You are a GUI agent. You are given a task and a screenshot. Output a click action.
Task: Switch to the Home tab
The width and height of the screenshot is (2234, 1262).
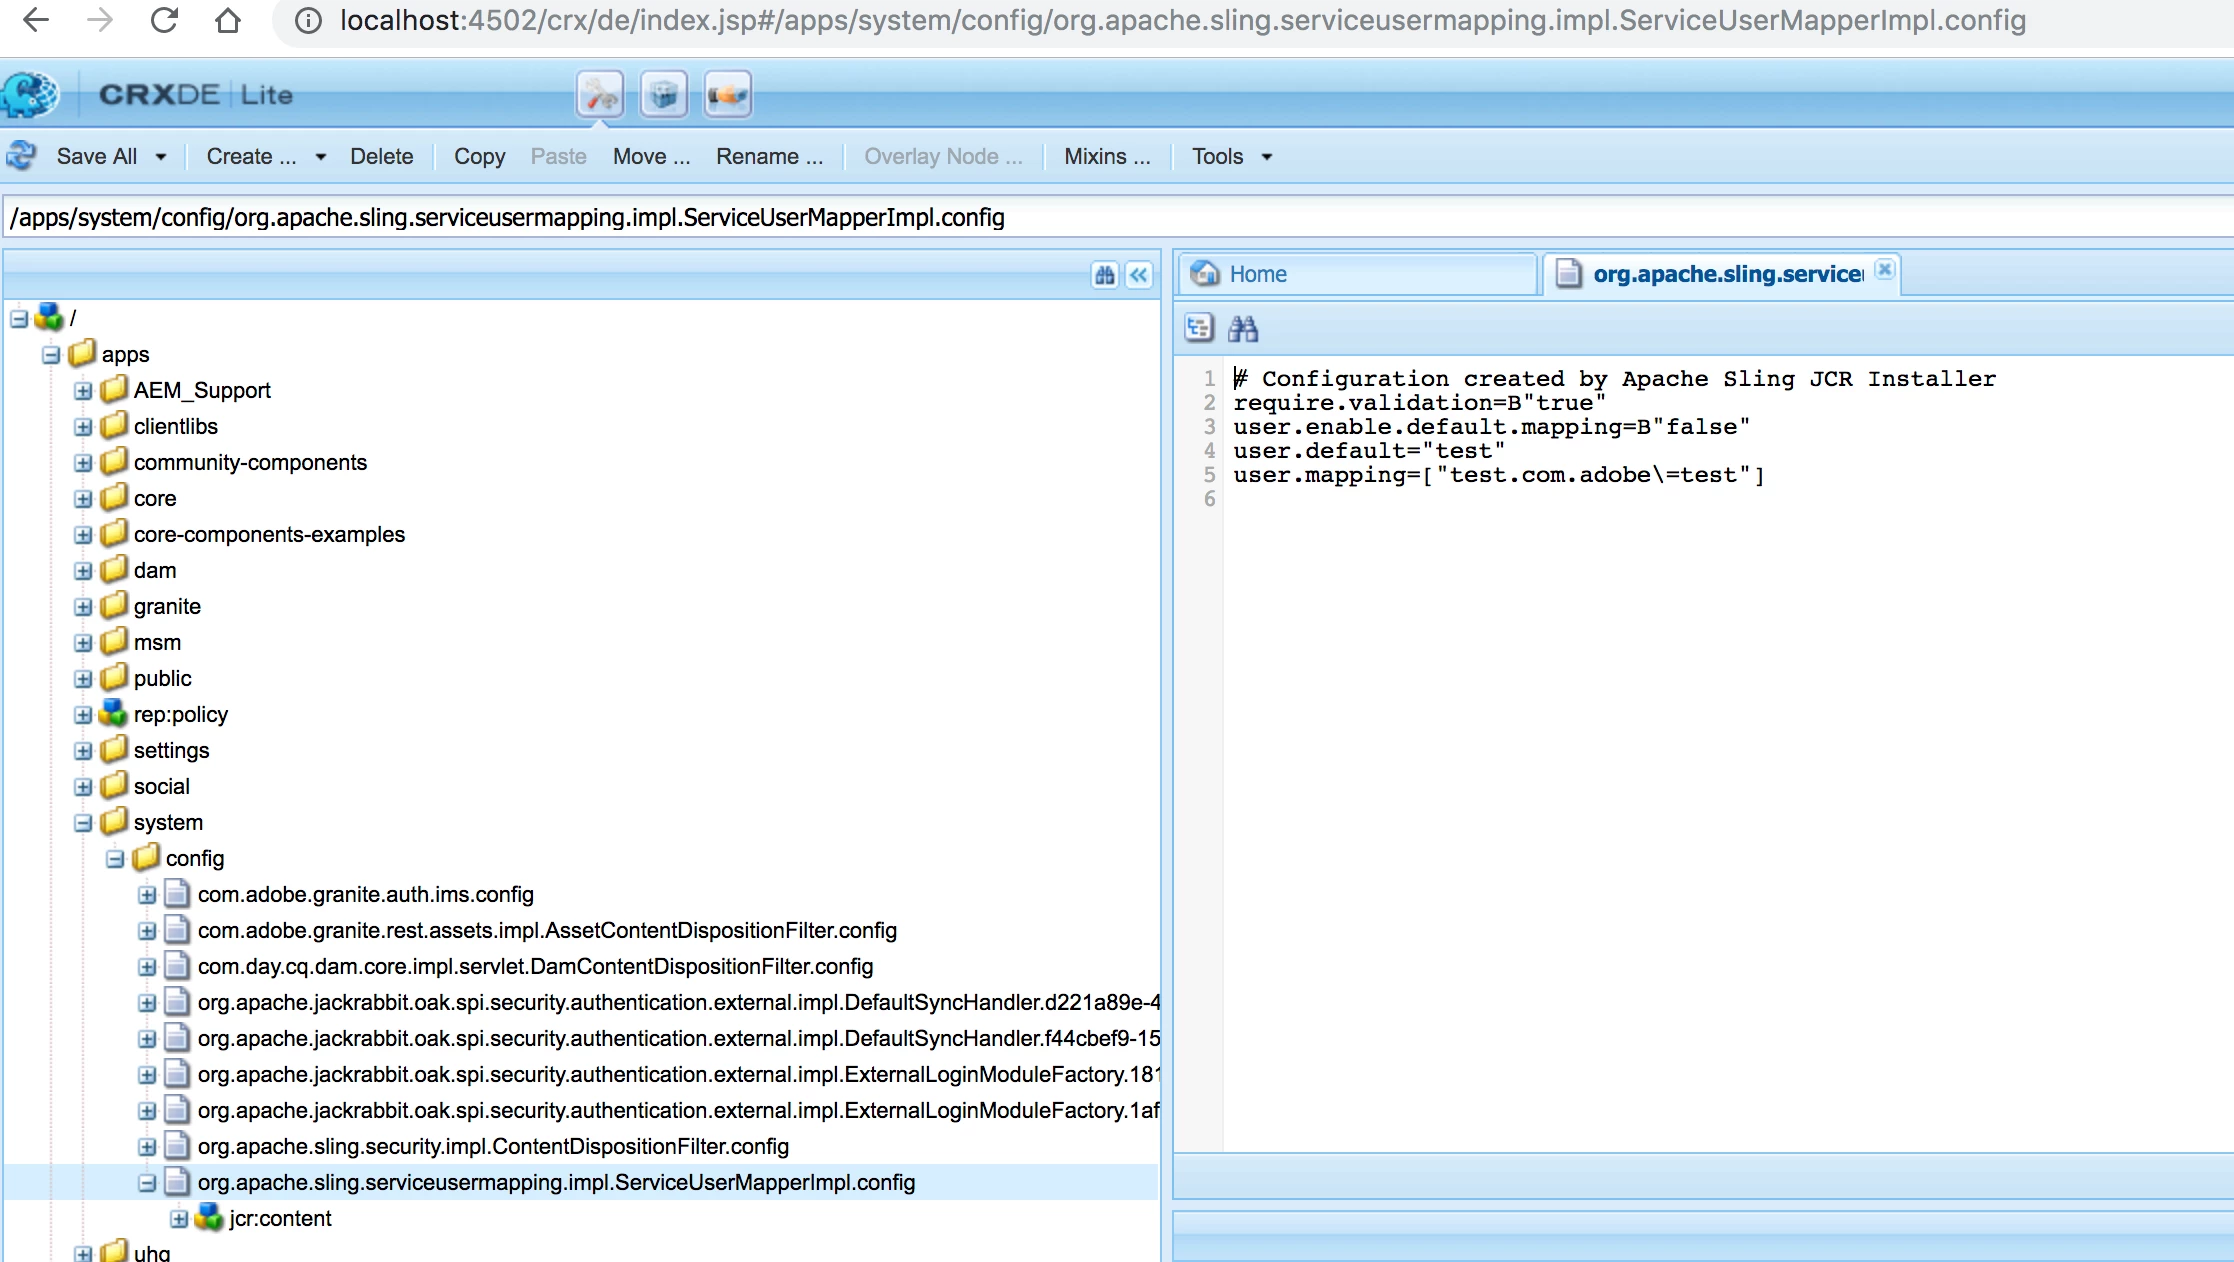point(1257,274)
